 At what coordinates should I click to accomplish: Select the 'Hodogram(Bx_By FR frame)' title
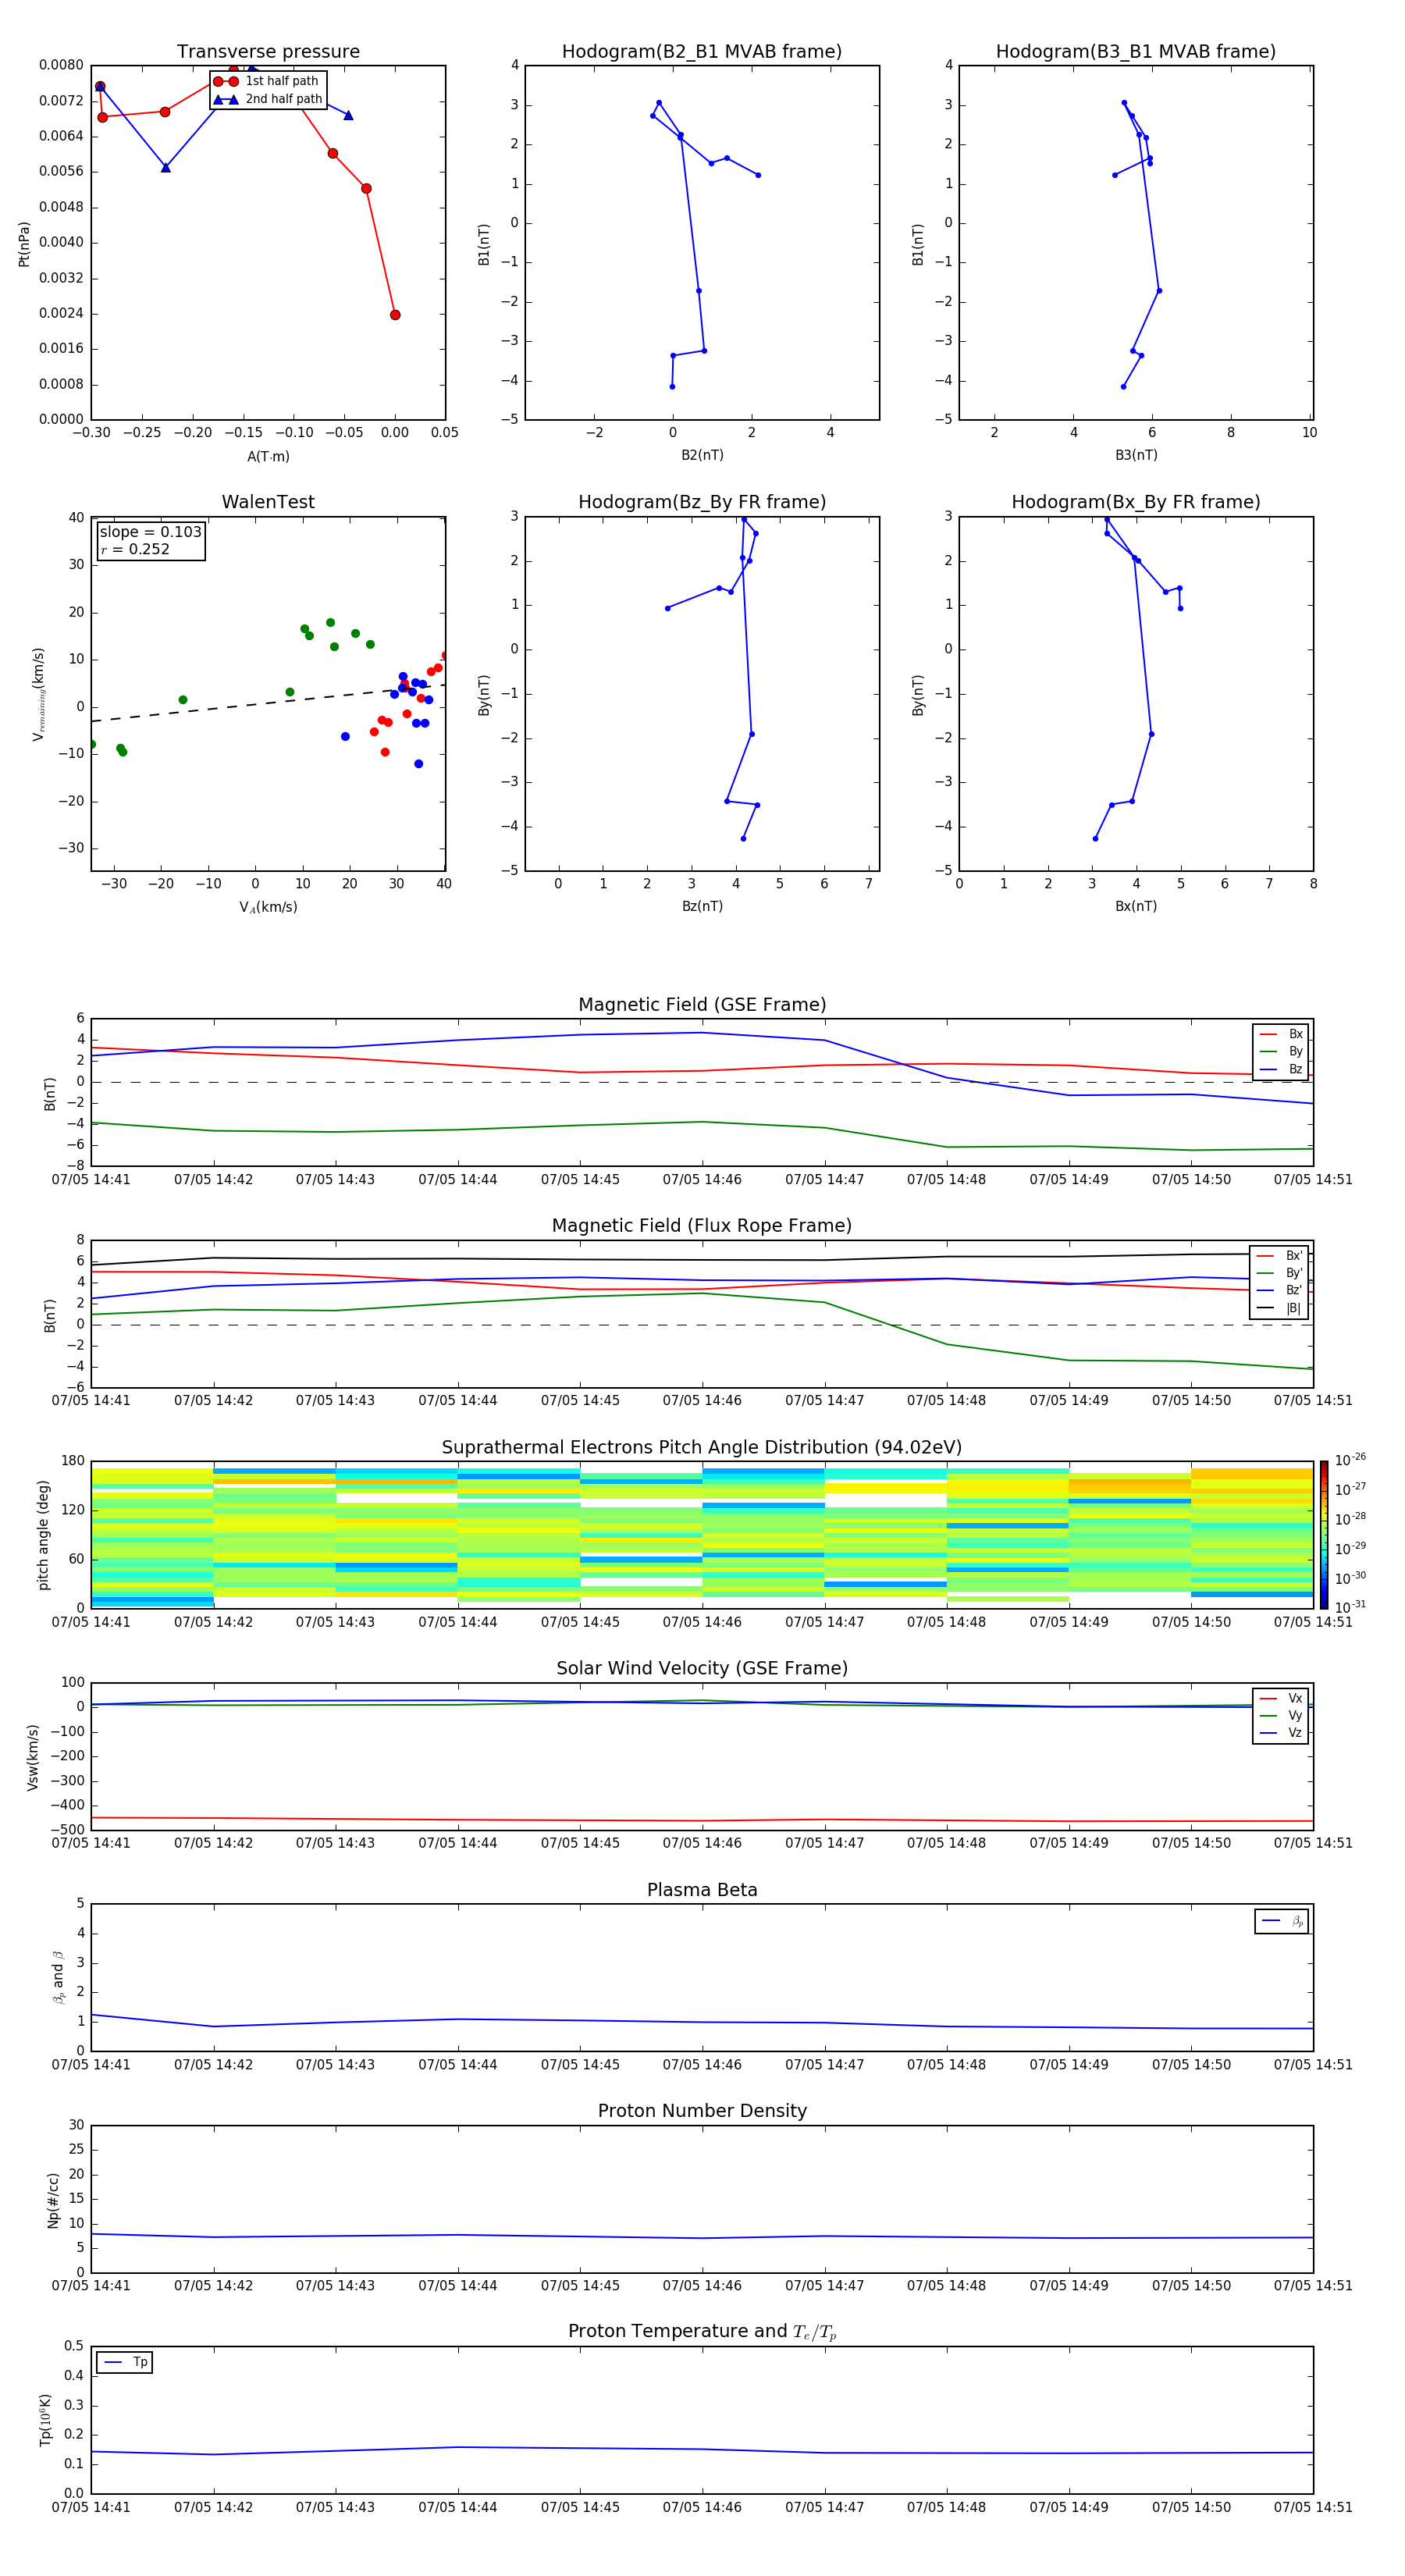click(1136, 502)
